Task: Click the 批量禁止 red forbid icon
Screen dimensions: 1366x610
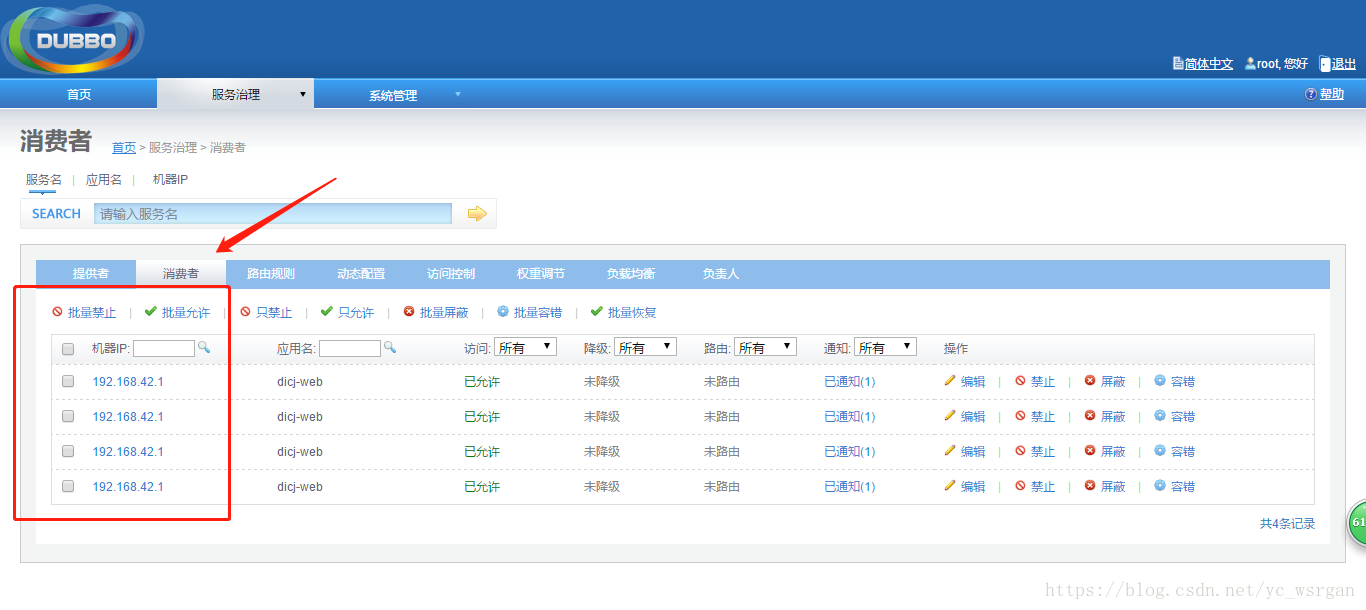Action: pyautogui.click(x=58, y=312)
